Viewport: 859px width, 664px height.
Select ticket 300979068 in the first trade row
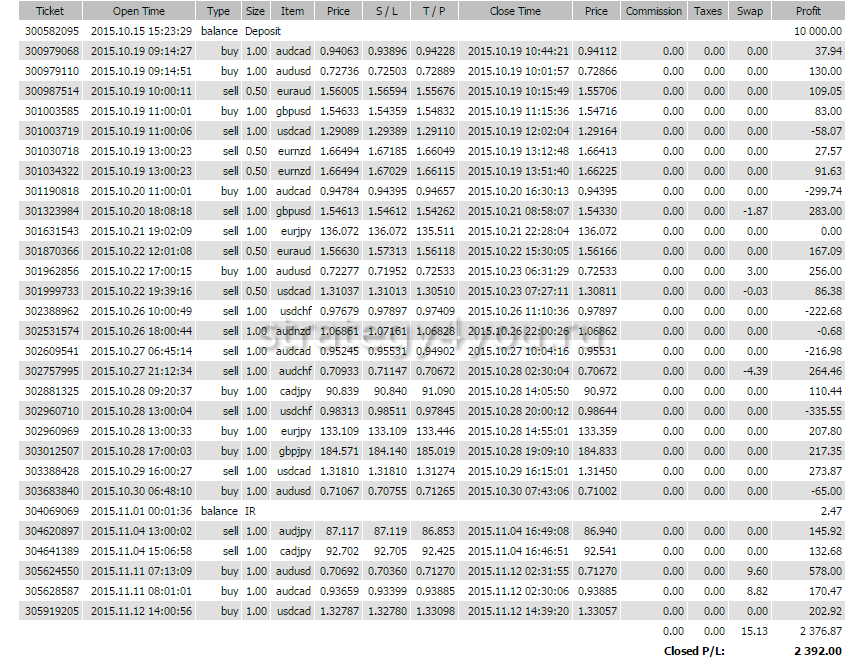pyautogui.click(x=51, y=51)
